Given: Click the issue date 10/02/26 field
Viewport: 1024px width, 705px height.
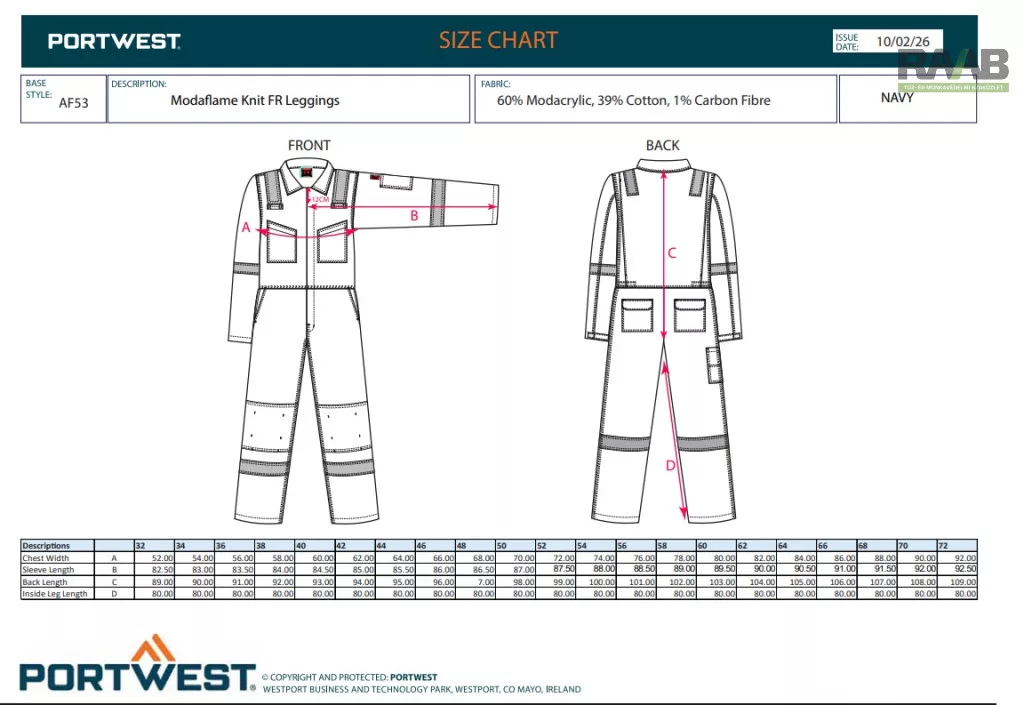Looking at the screenshot, I should pyautogui.click(x=901, y=42).
